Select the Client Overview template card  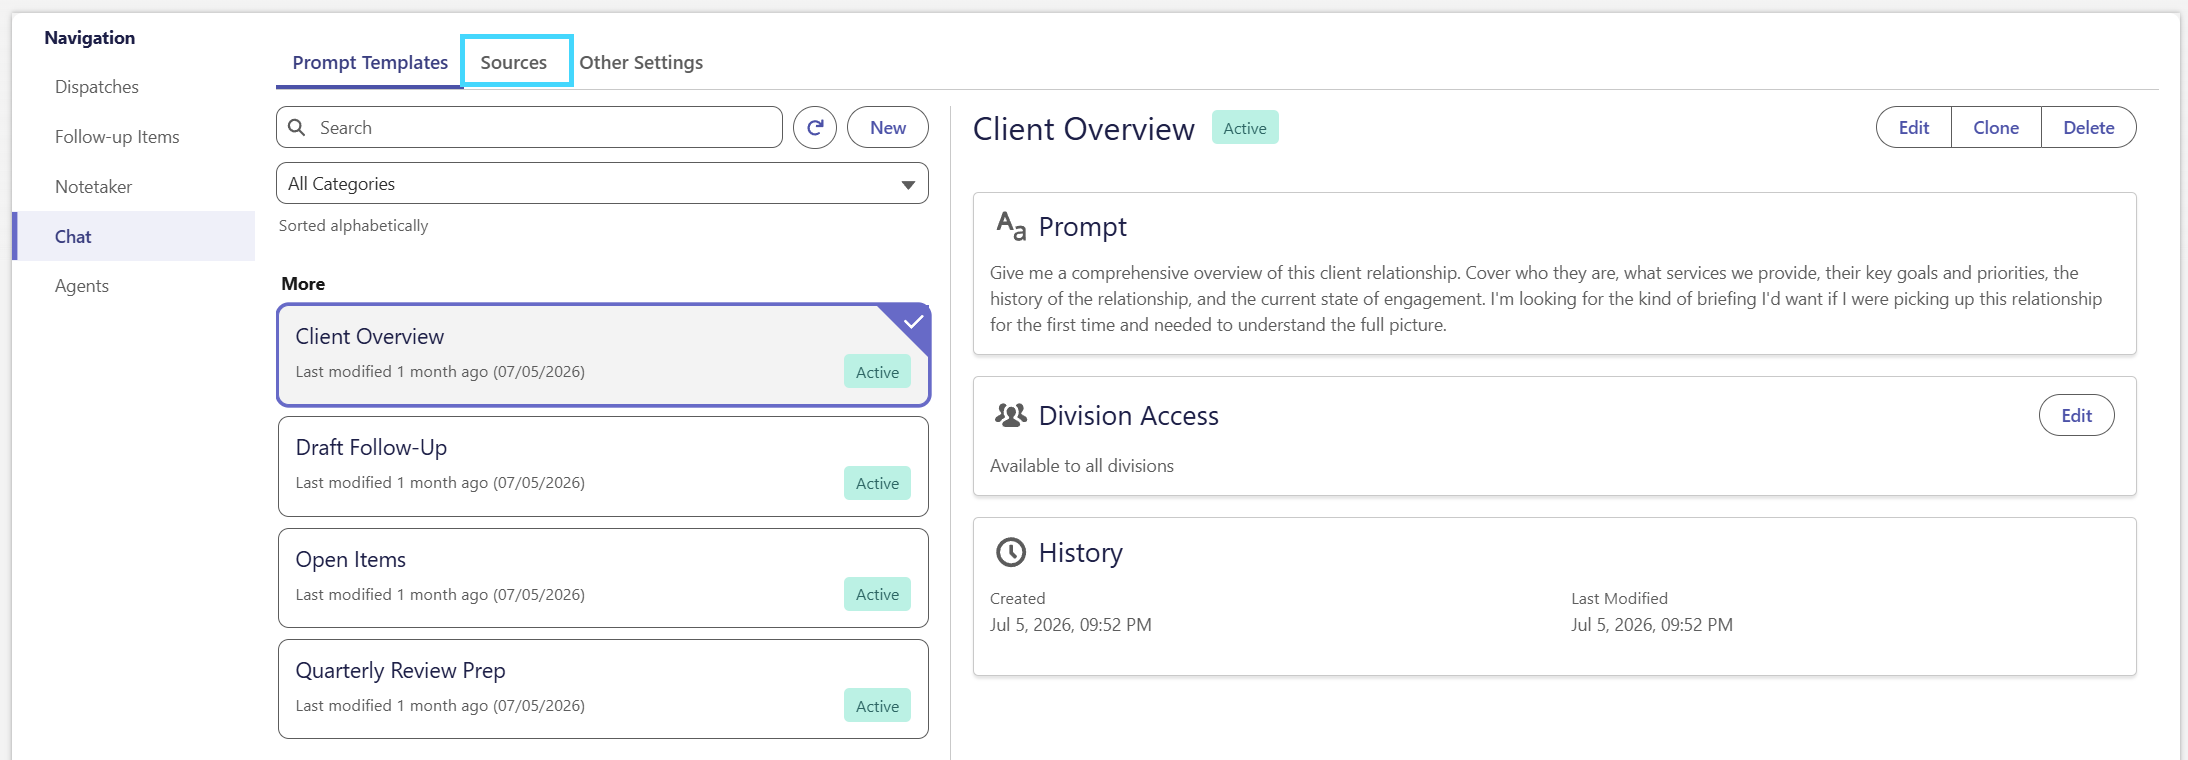(x=603, y=355)
